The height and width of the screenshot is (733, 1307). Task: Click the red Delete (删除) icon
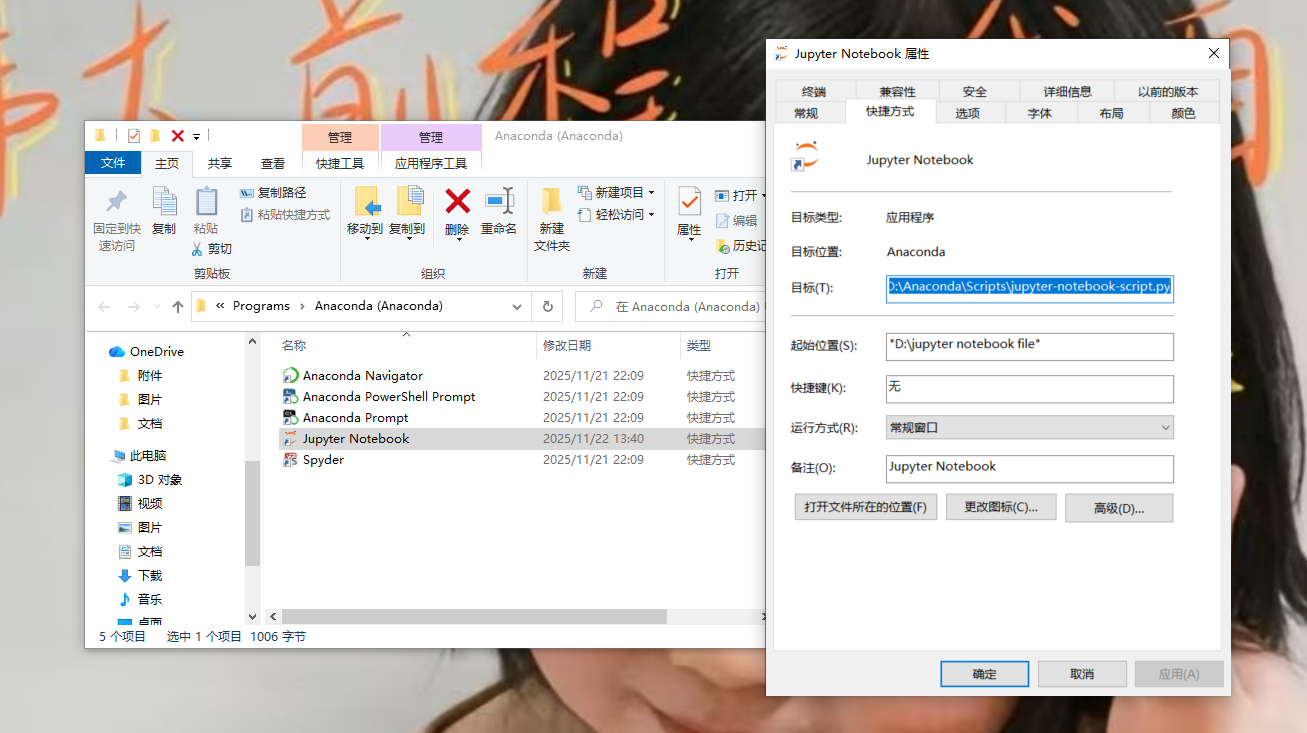(457, 201)
